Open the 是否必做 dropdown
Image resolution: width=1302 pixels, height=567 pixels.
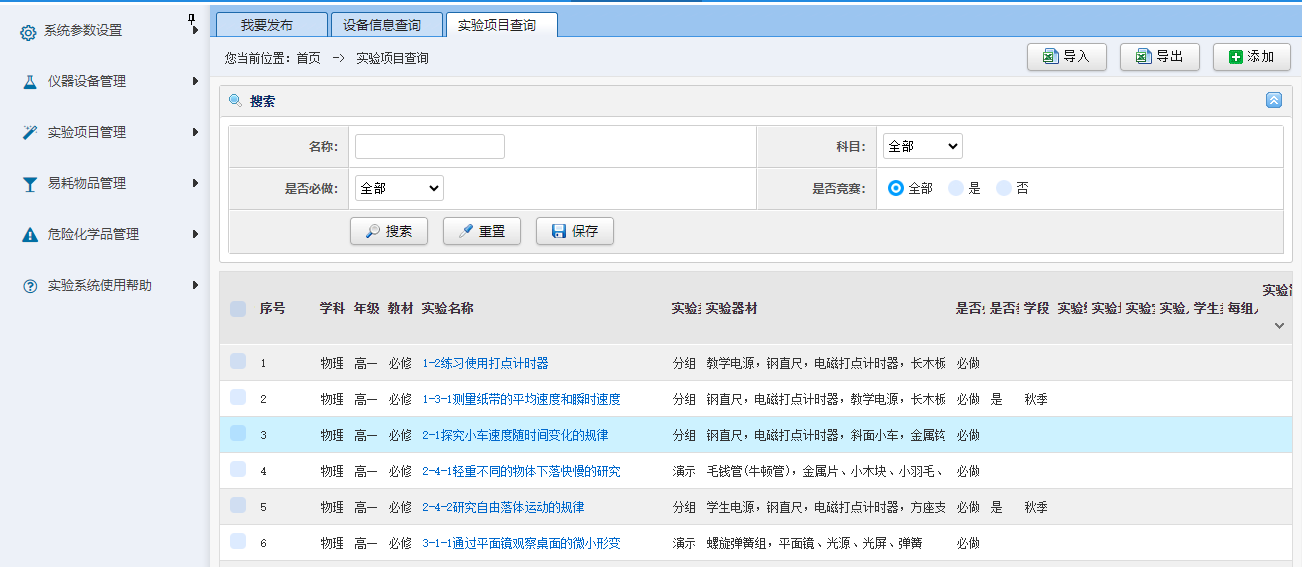pyautogui.click(x=399, y=188)
